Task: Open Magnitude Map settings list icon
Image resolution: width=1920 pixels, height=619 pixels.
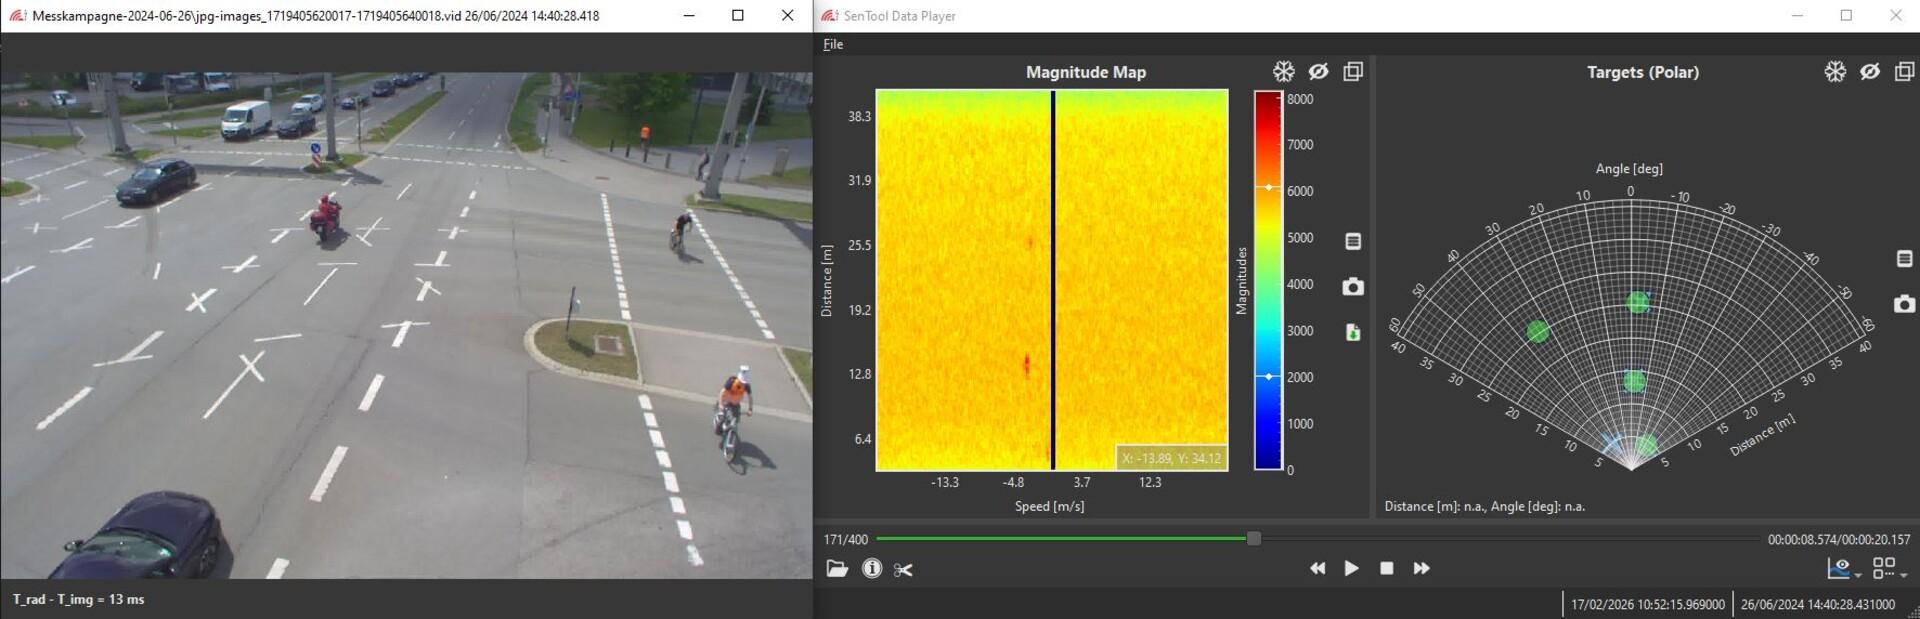Action: click(x=1353, y=241)
